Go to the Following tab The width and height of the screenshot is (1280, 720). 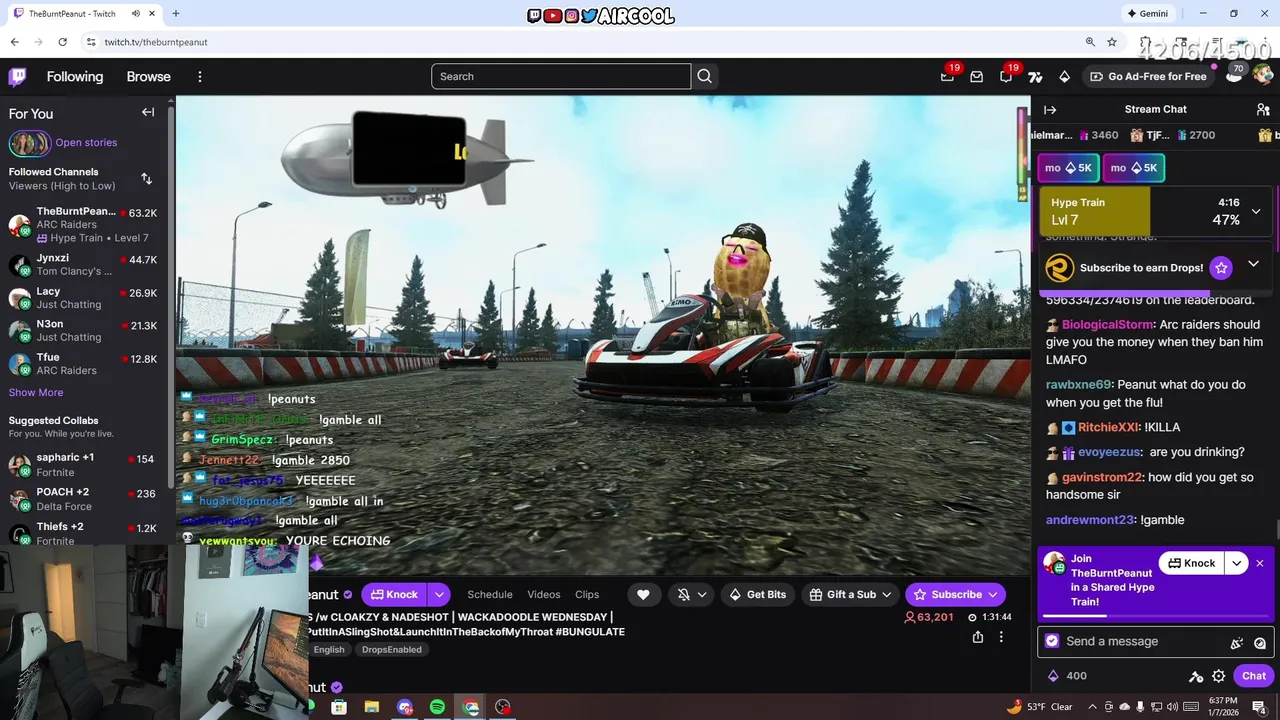pos(75,77)
